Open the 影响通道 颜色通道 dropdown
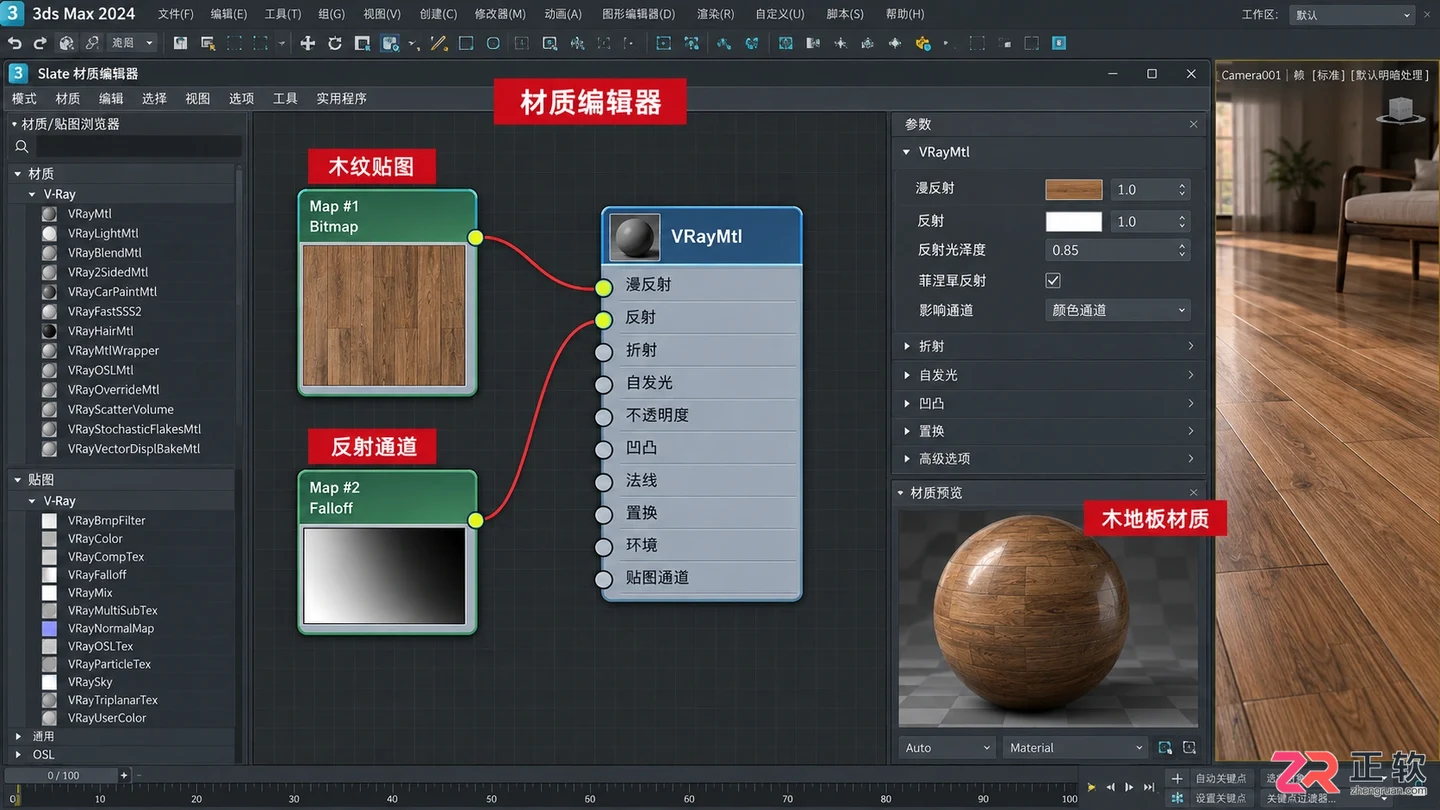Image resolution: width=1440 pixels, height=810 pixels. [1117, 311]
